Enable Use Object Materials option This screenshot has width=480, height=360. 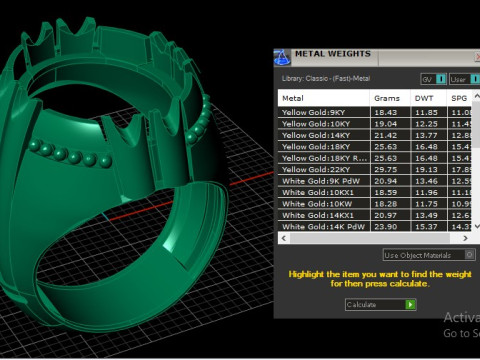429,255
